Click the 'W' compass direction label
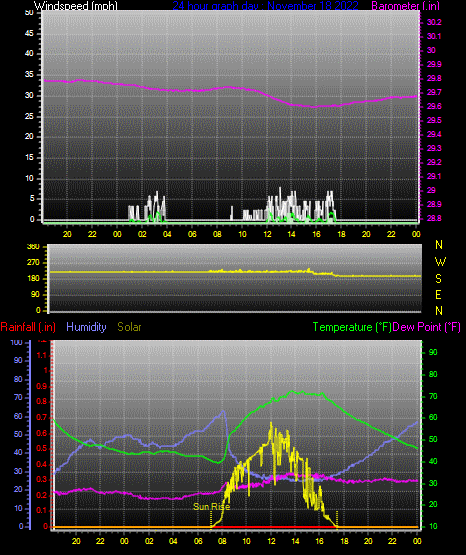Viewport: 466px width, 555px height. tap(440, 262)
